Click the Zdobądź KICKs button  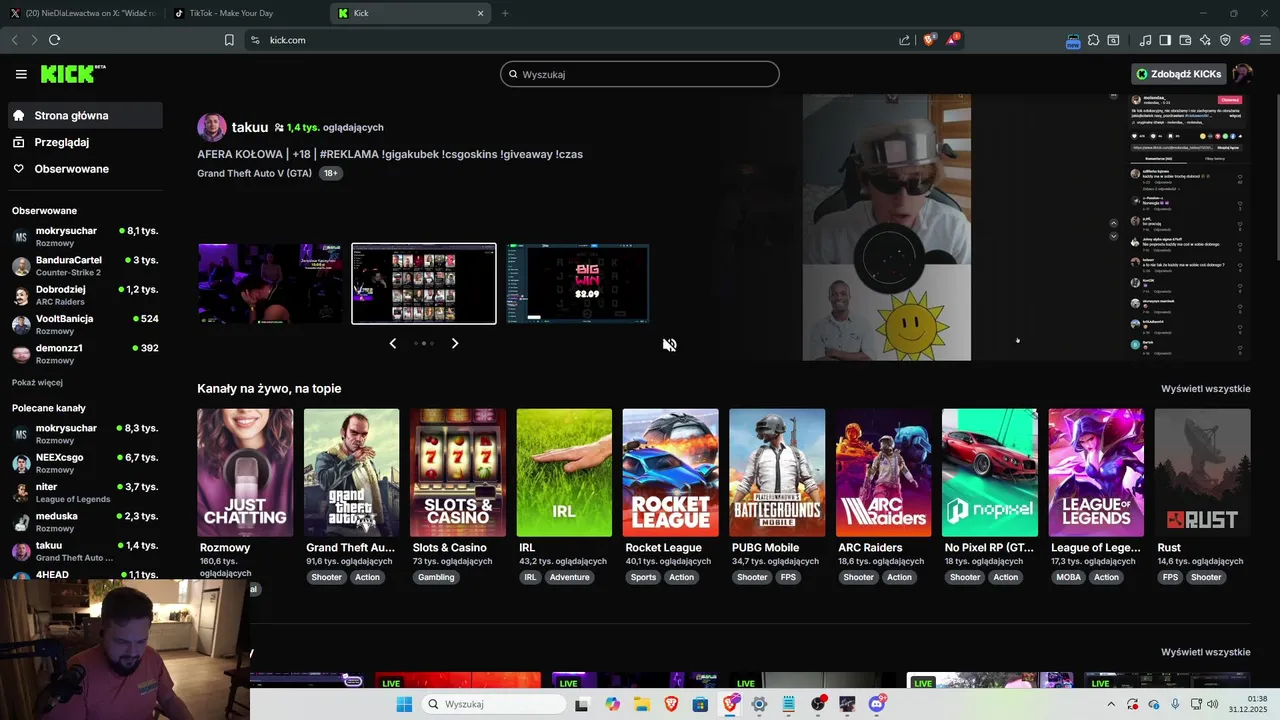point(1179,74)
